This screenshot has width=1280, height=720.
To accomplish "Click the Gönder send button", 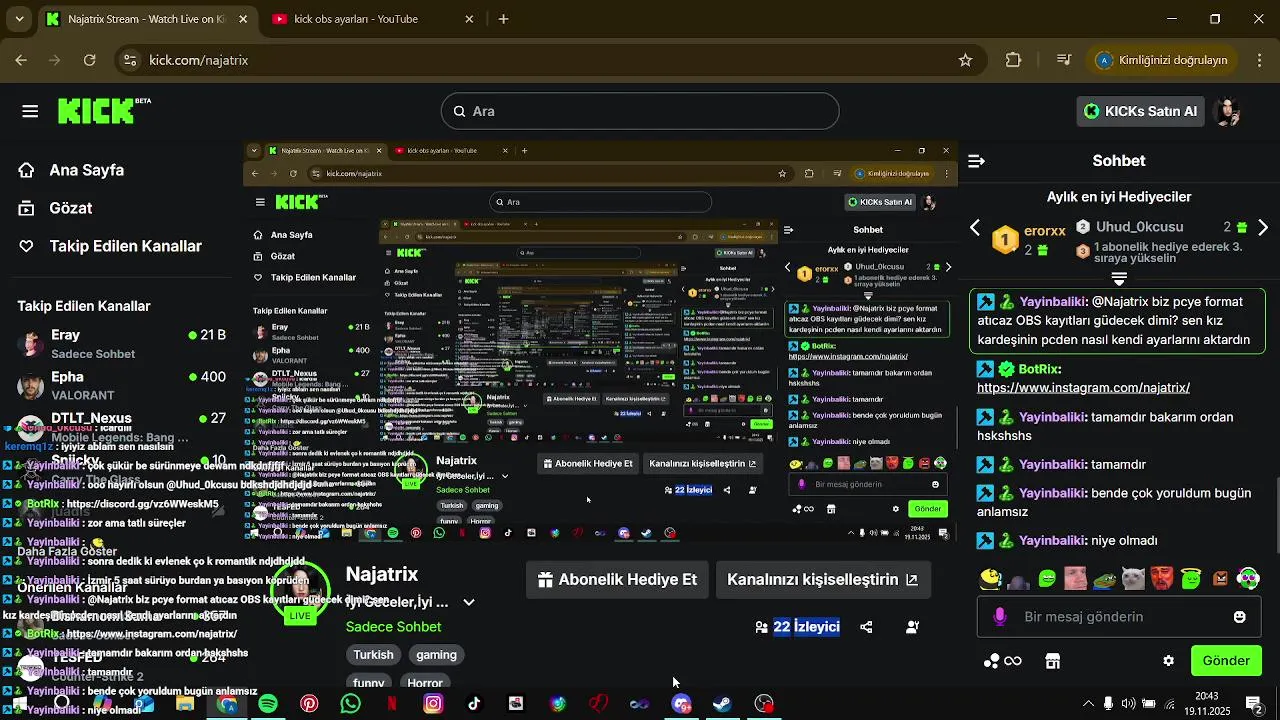I will click(x=1226, y=661).
